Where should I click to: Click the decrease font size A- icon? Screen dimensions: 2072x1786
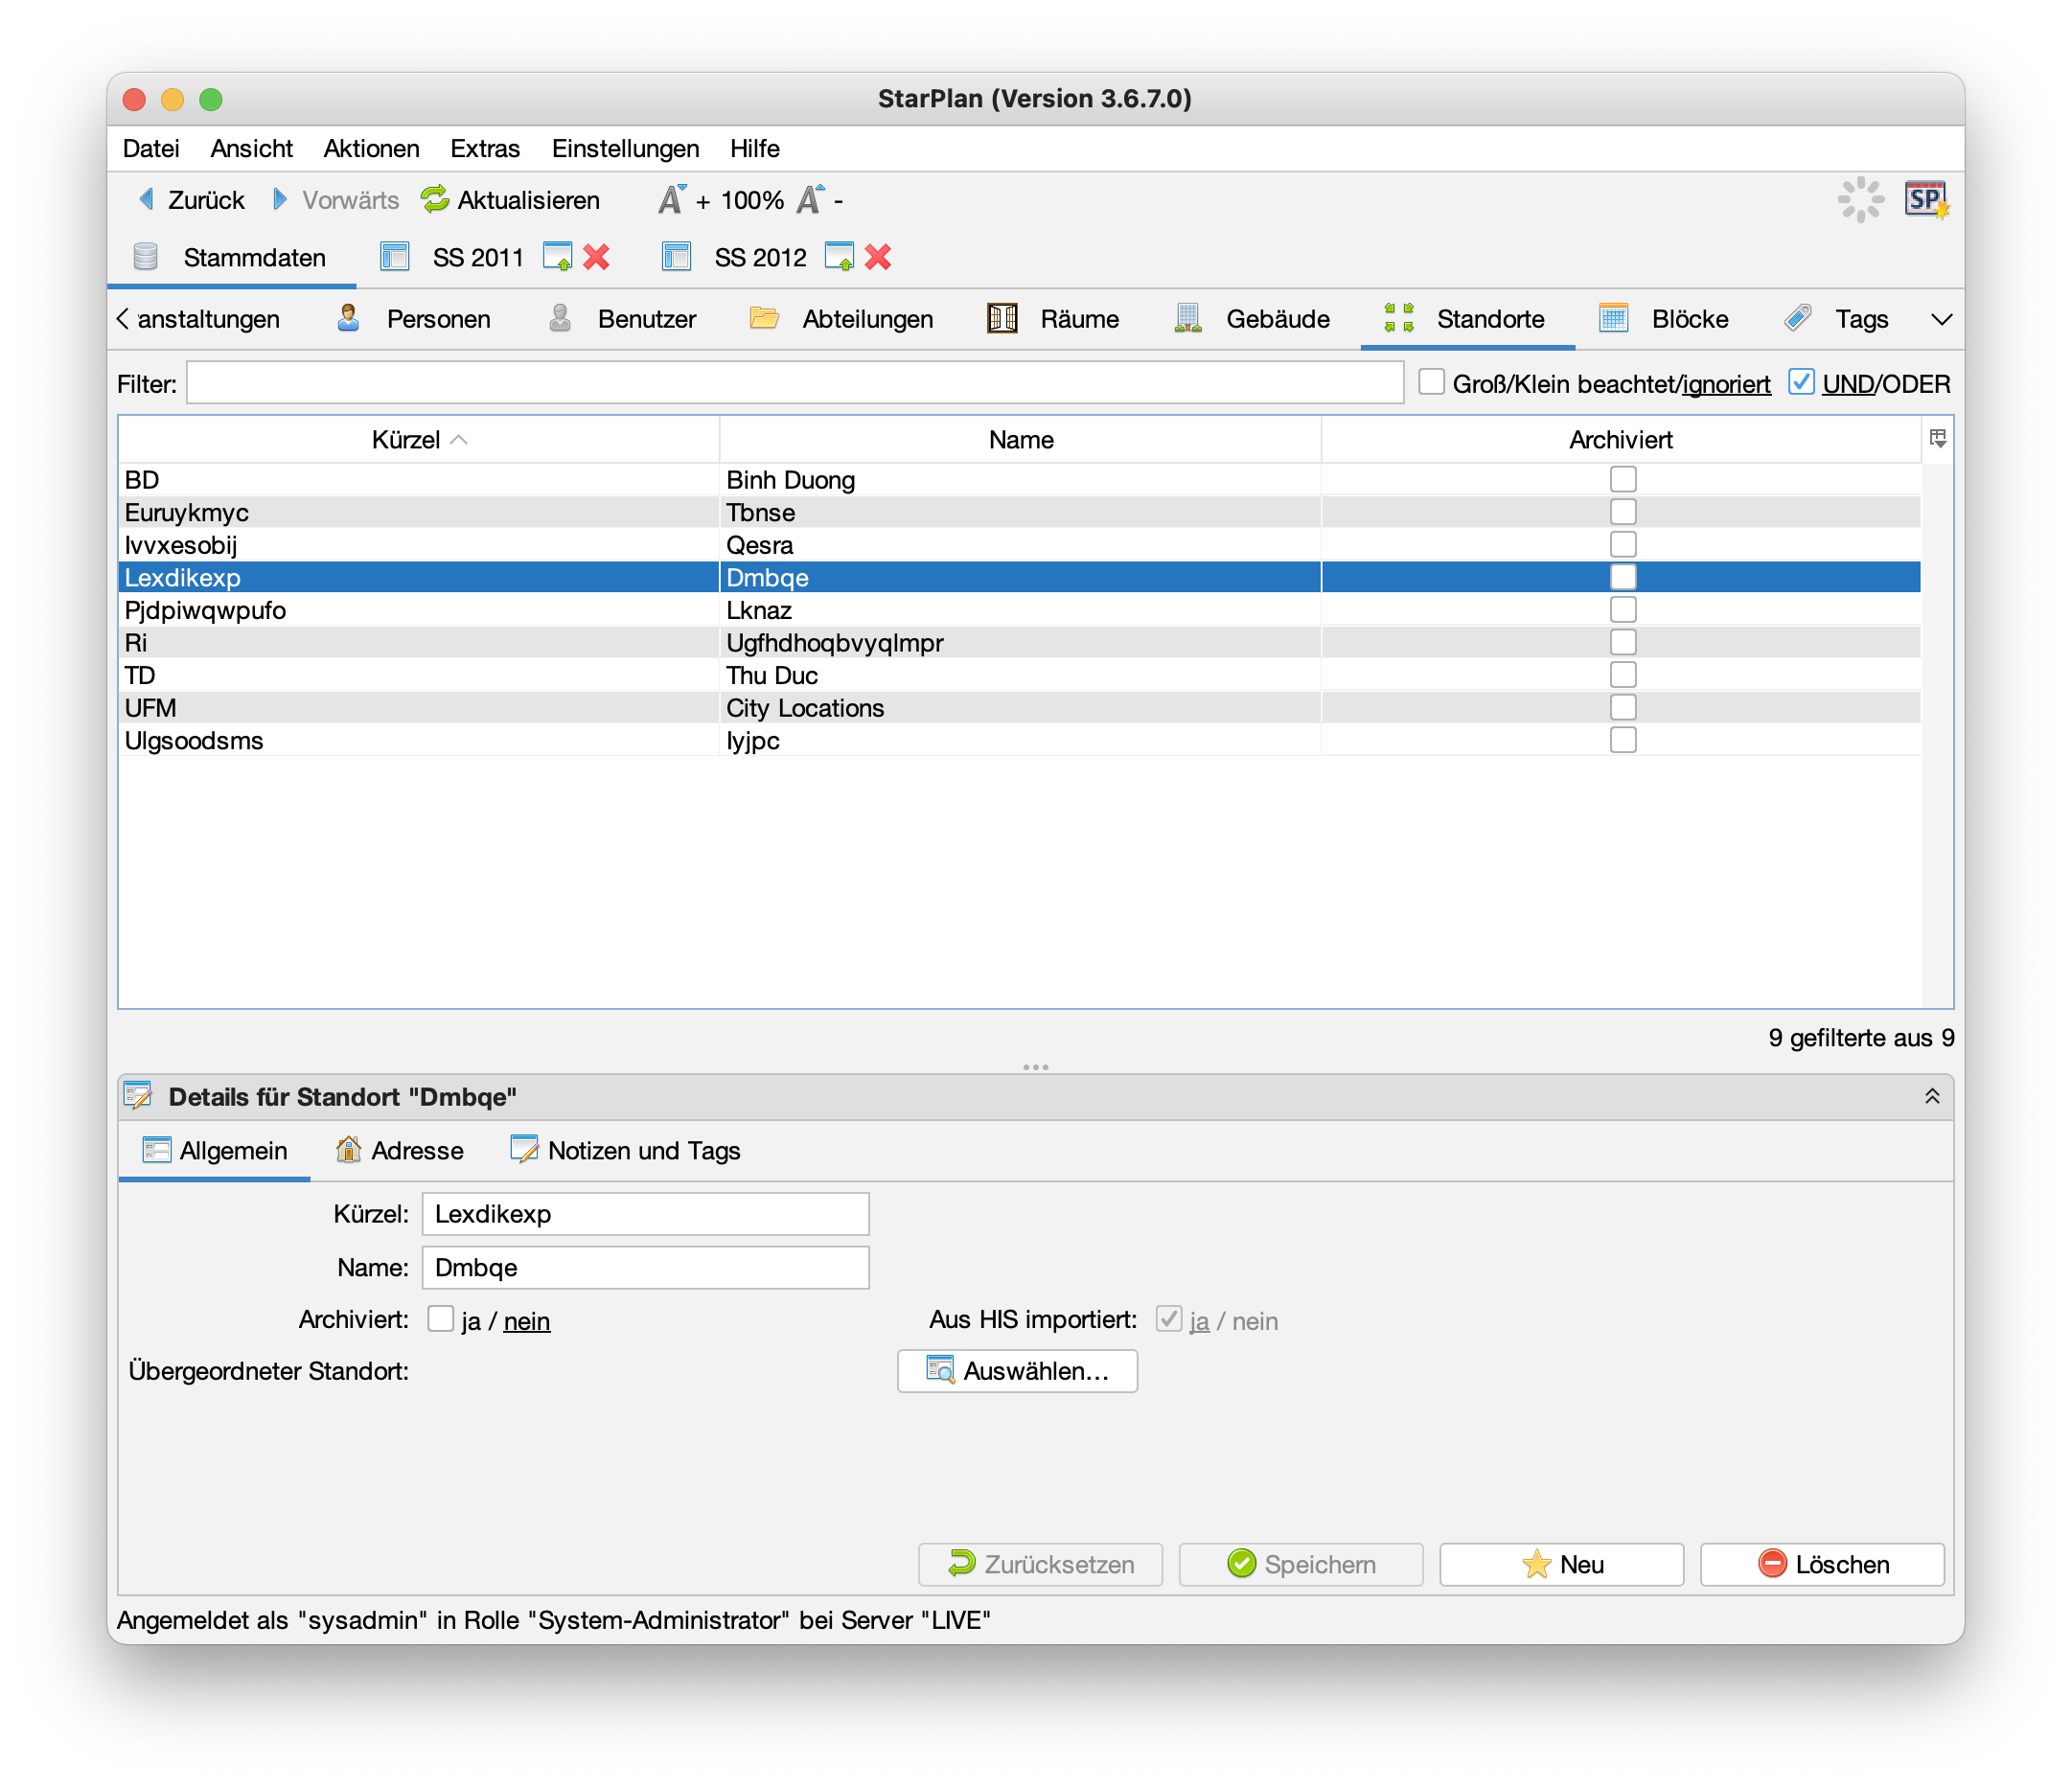pos(811,200)
